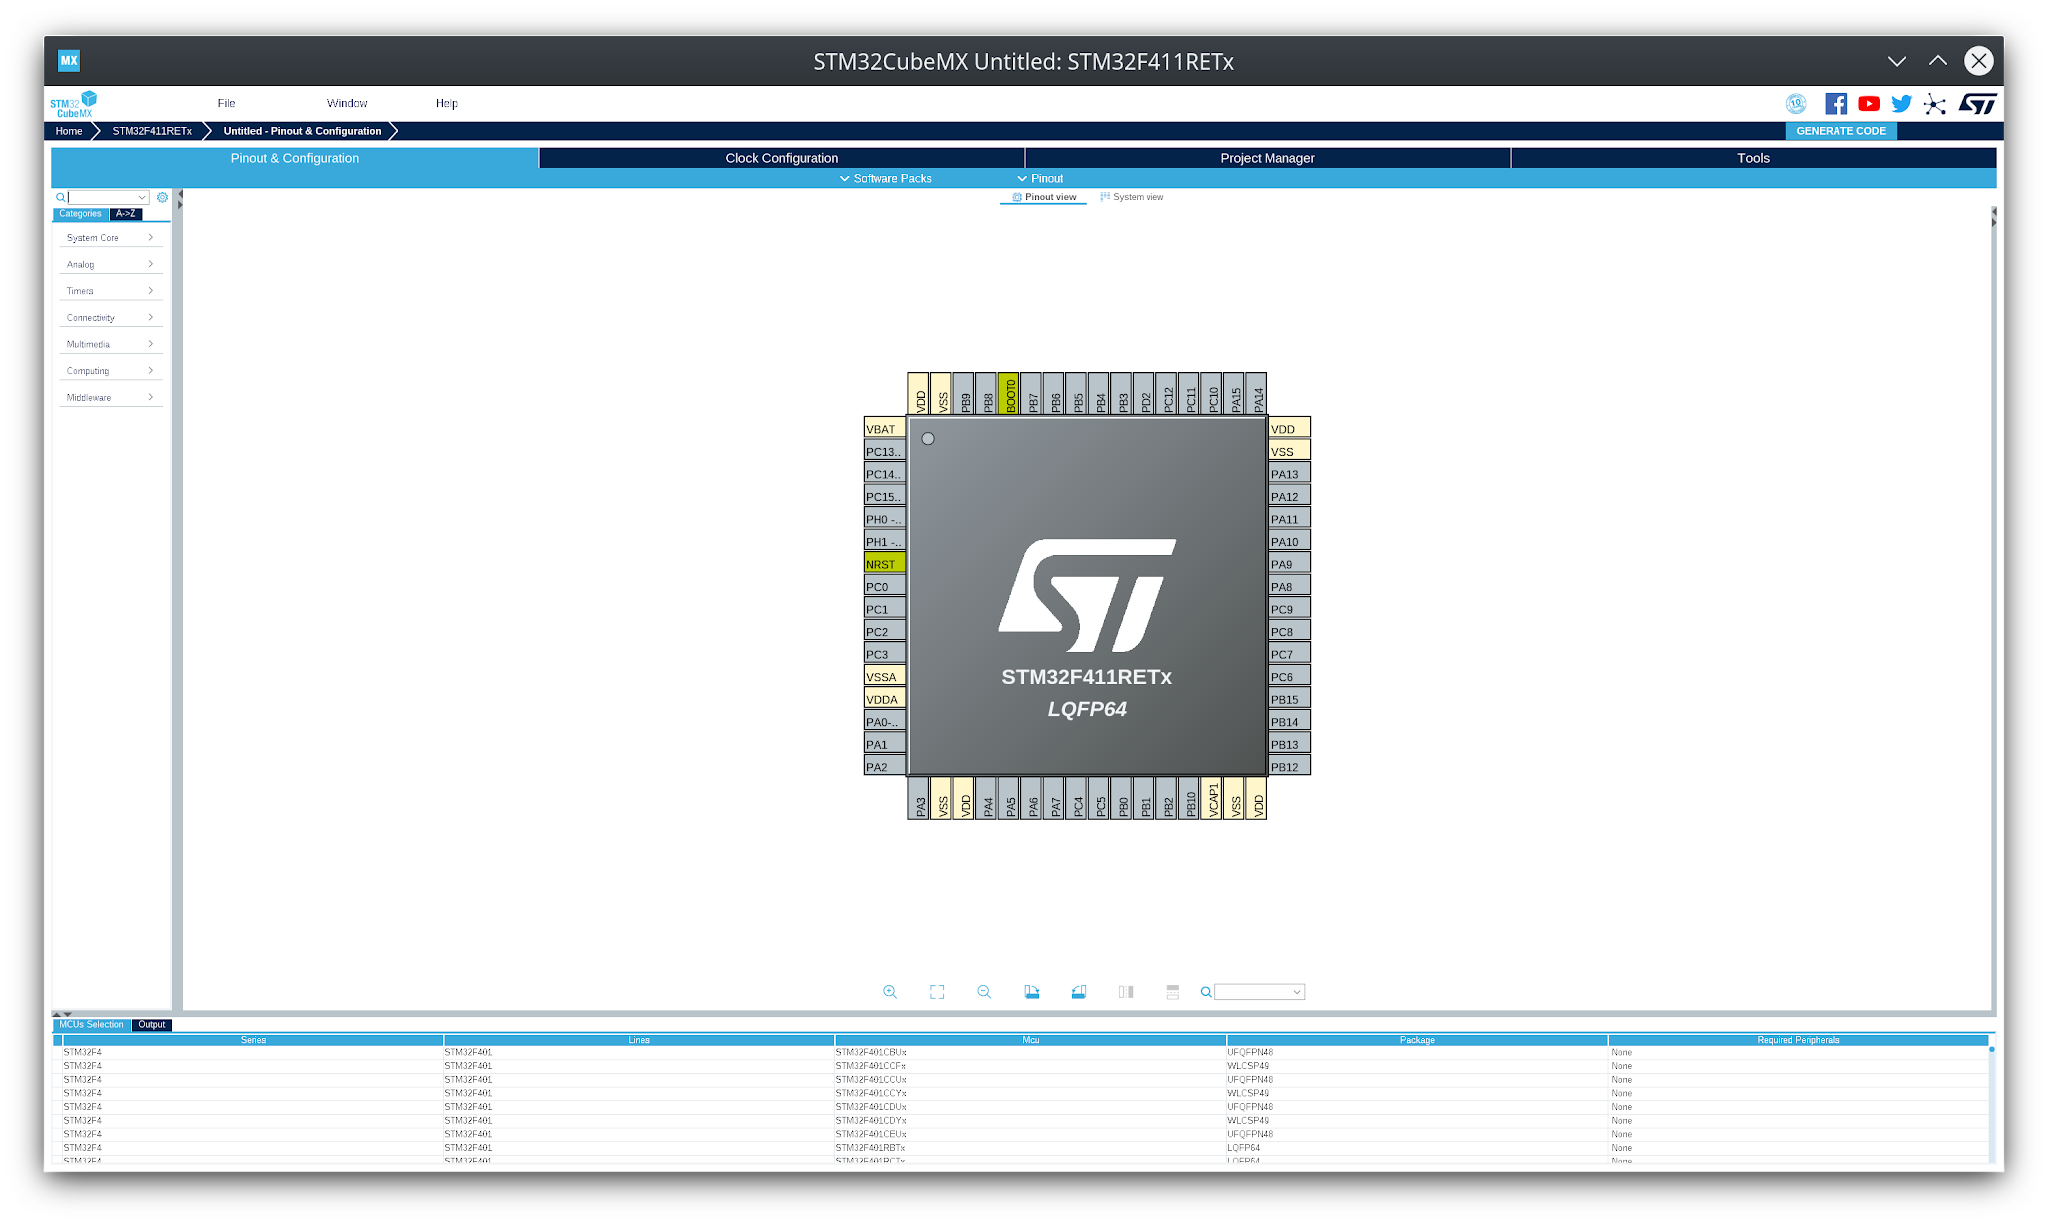This screenshot has height=1224, width=2048.
Task: Click the pin search magnifier icon
Action: (1206, 992)
